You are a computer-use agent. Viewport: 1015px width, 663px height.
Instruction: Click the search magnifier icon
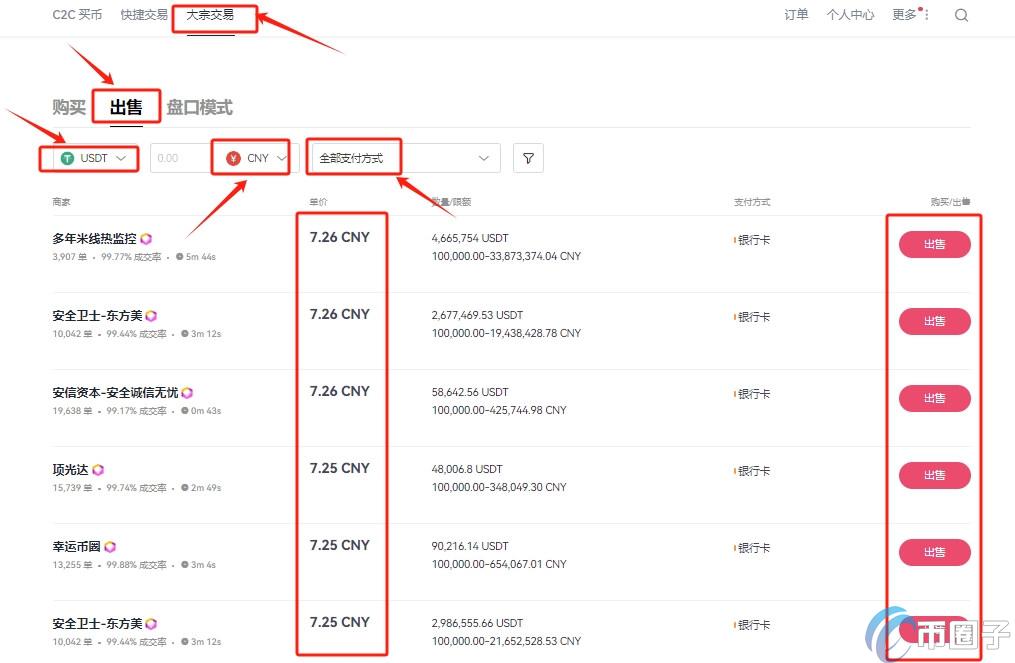tap(961, 15)
